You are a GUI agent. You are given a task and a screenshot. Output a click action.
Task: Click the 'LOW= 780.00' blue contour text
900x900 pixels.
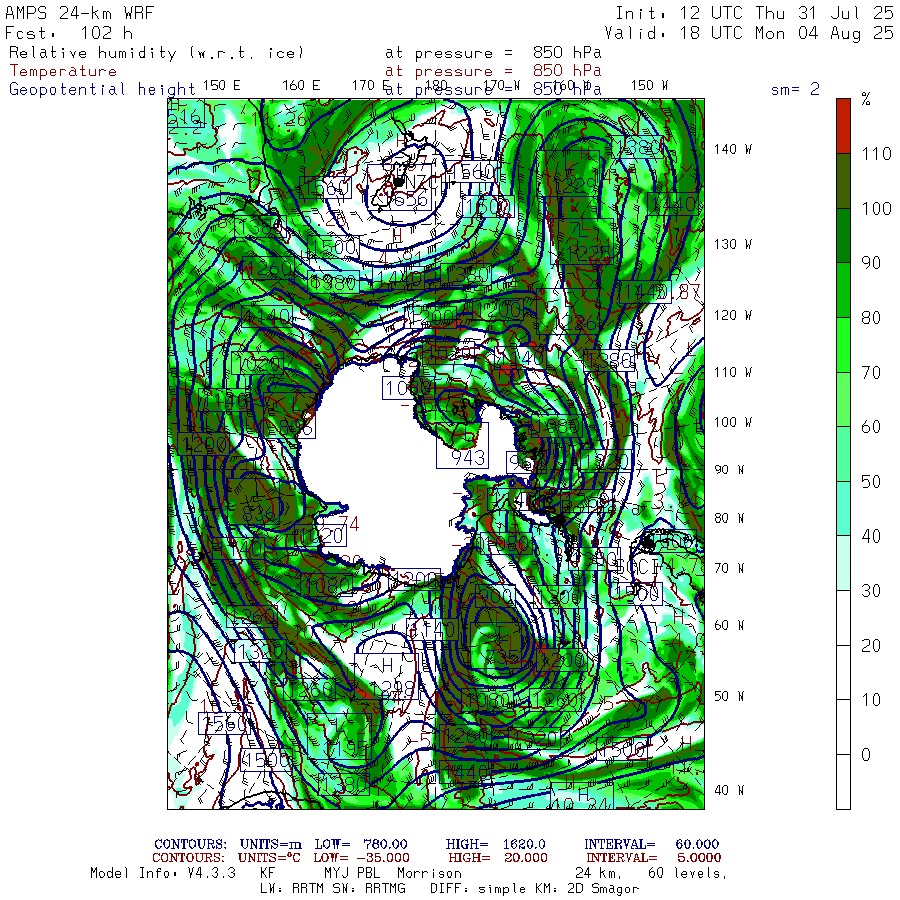pyautogui.click(x=361, y=844)
